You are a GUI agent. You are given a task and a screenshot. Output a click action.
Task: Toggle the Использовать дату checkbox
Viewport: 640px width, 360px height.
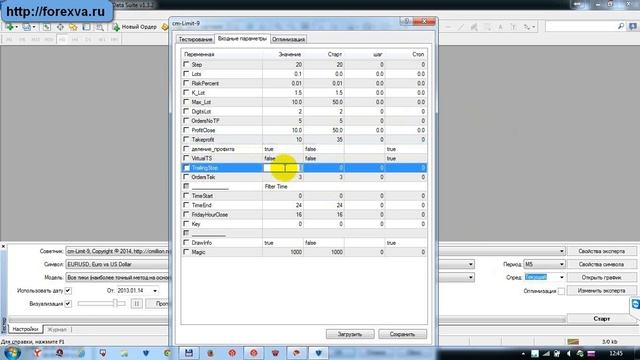(68, 291)
